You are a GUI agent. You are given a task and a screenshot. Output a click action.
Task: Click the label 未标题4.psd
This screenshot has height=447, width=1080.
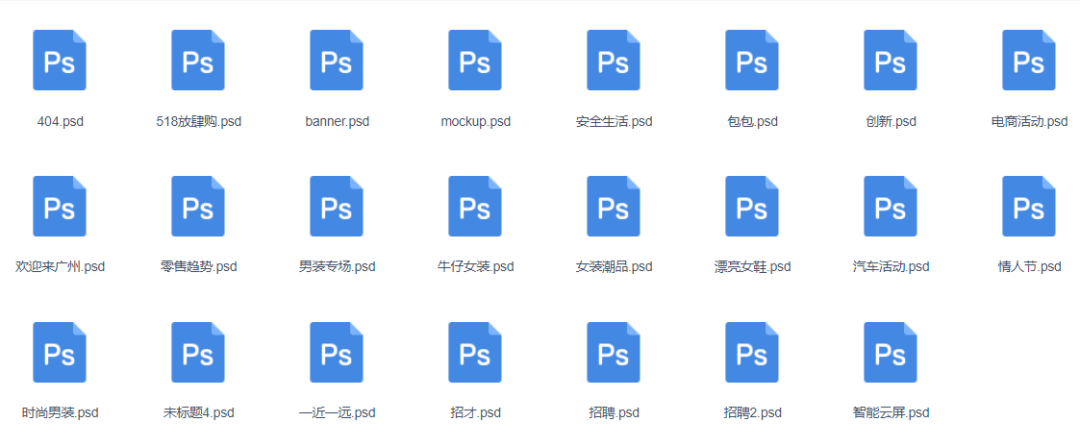coord(198,413)
